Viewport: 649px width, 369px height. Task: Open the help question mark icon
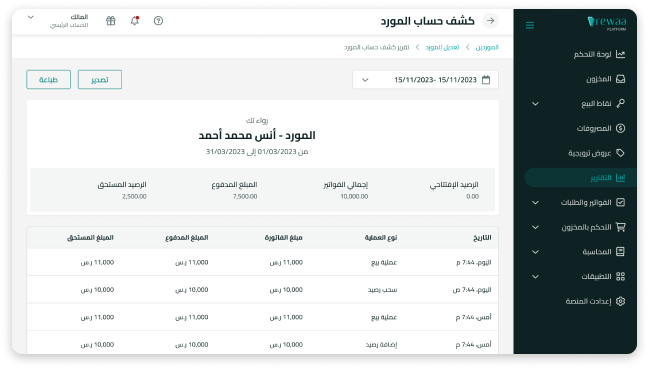pyautogui.click(x=158, y=21)
